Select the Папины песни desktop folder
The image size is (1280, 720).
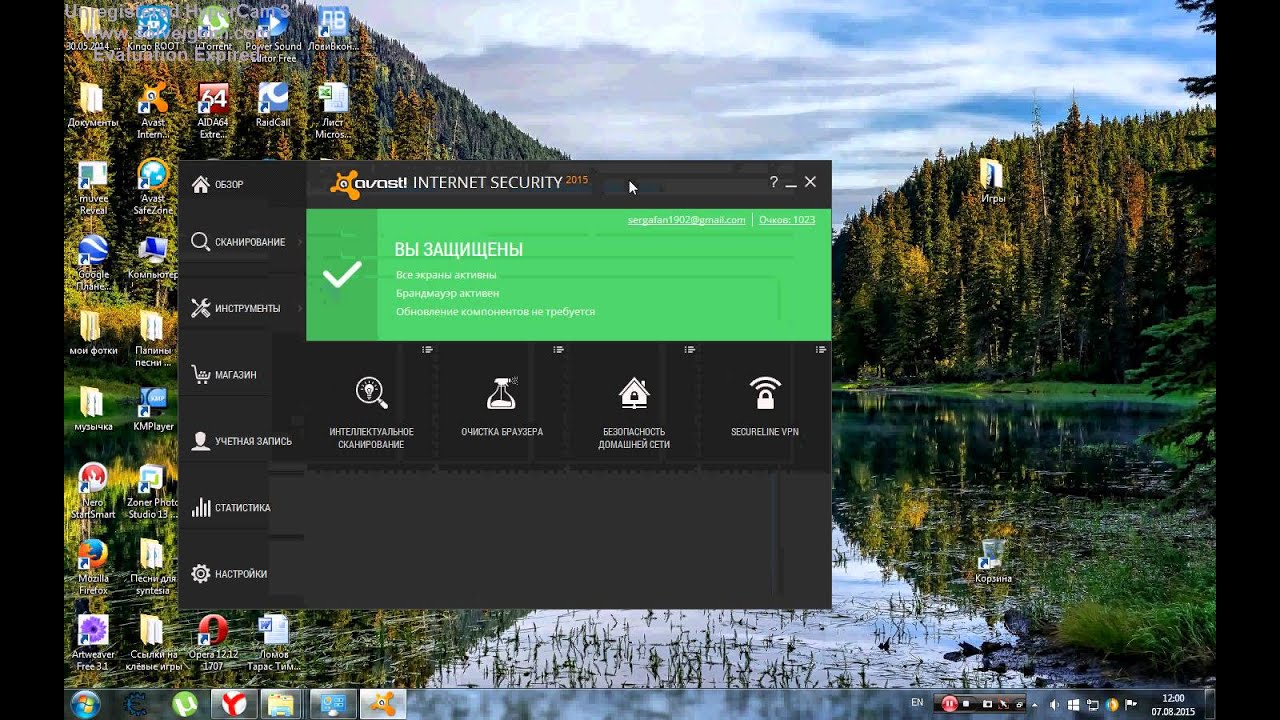point(152,339)
